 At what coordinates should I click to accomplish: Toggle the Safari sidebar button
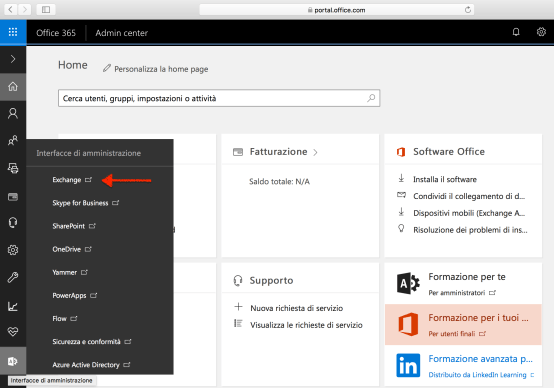click(x=46, y=10)
